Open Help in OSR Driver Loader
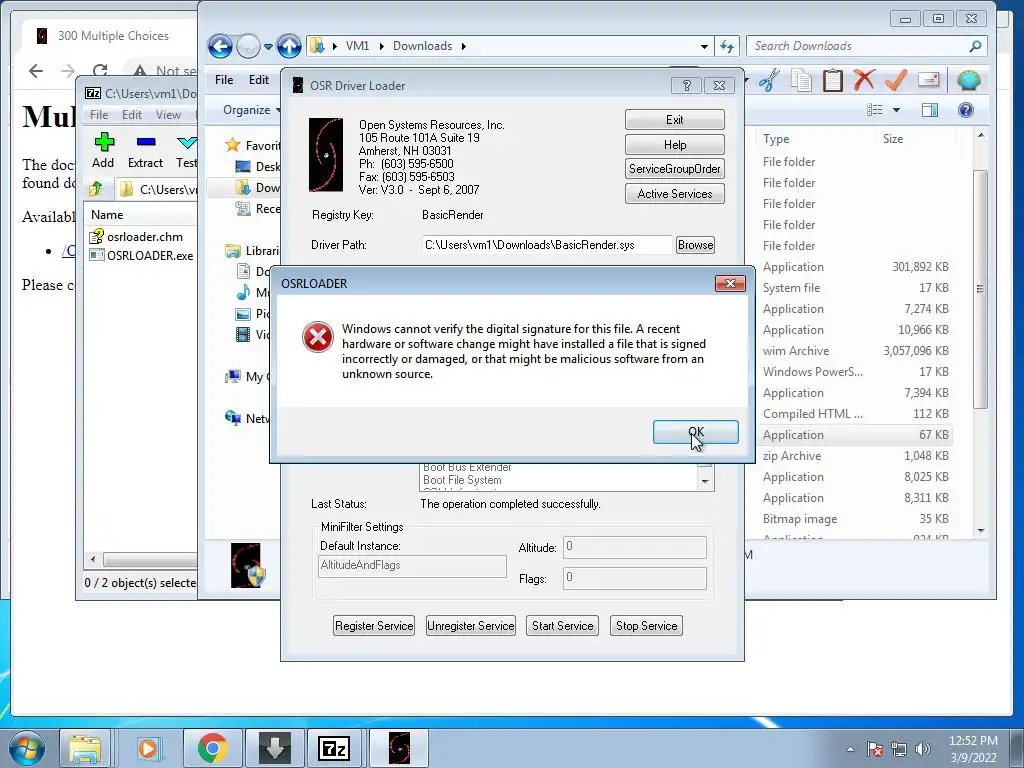 point(675,144)
